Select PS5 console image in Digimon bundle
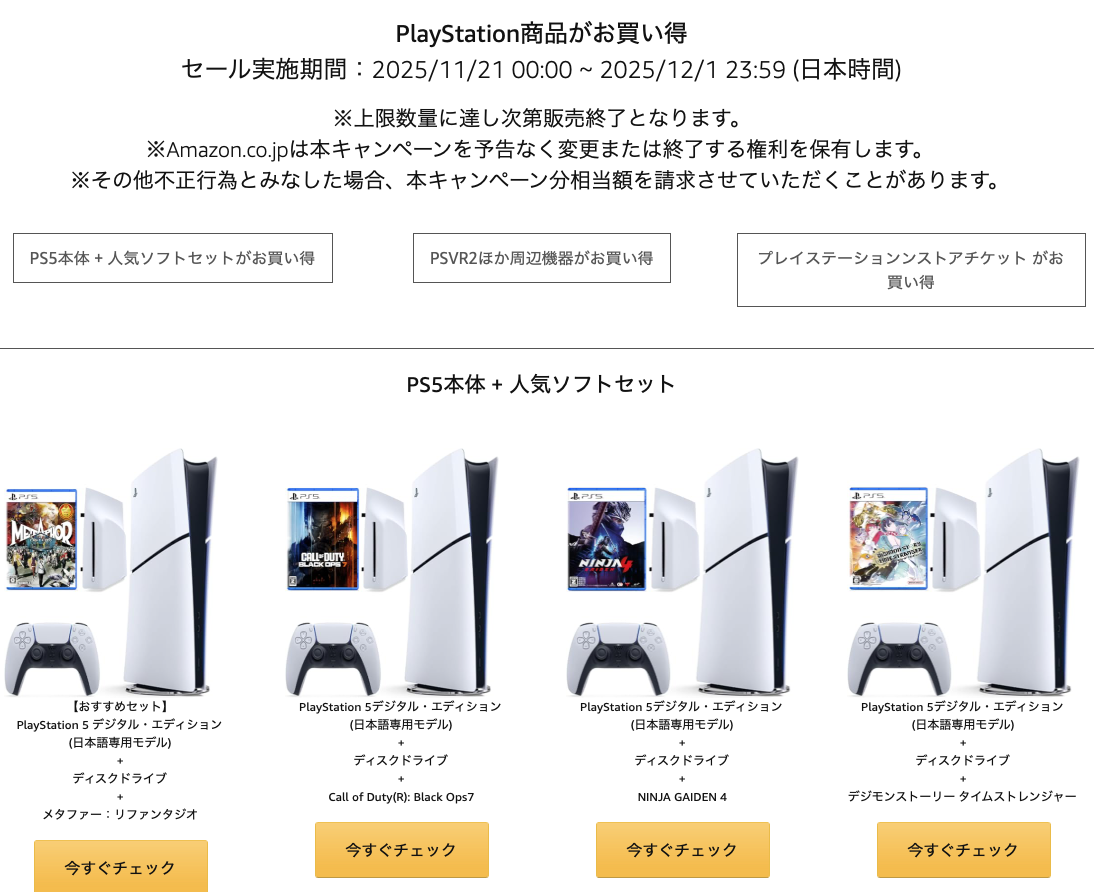 pyautogui.click(x=1028, y=572)
